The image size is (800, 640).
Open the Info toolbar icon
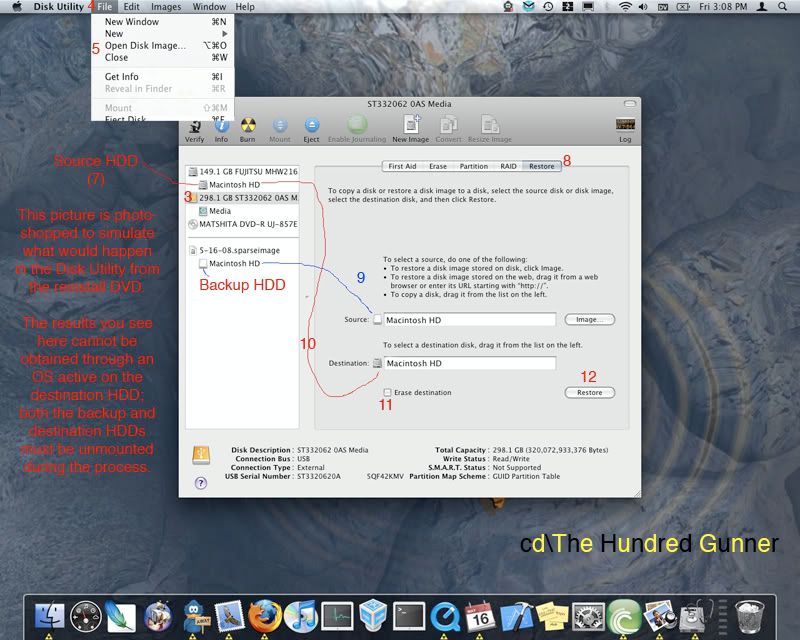pos(221,131)
